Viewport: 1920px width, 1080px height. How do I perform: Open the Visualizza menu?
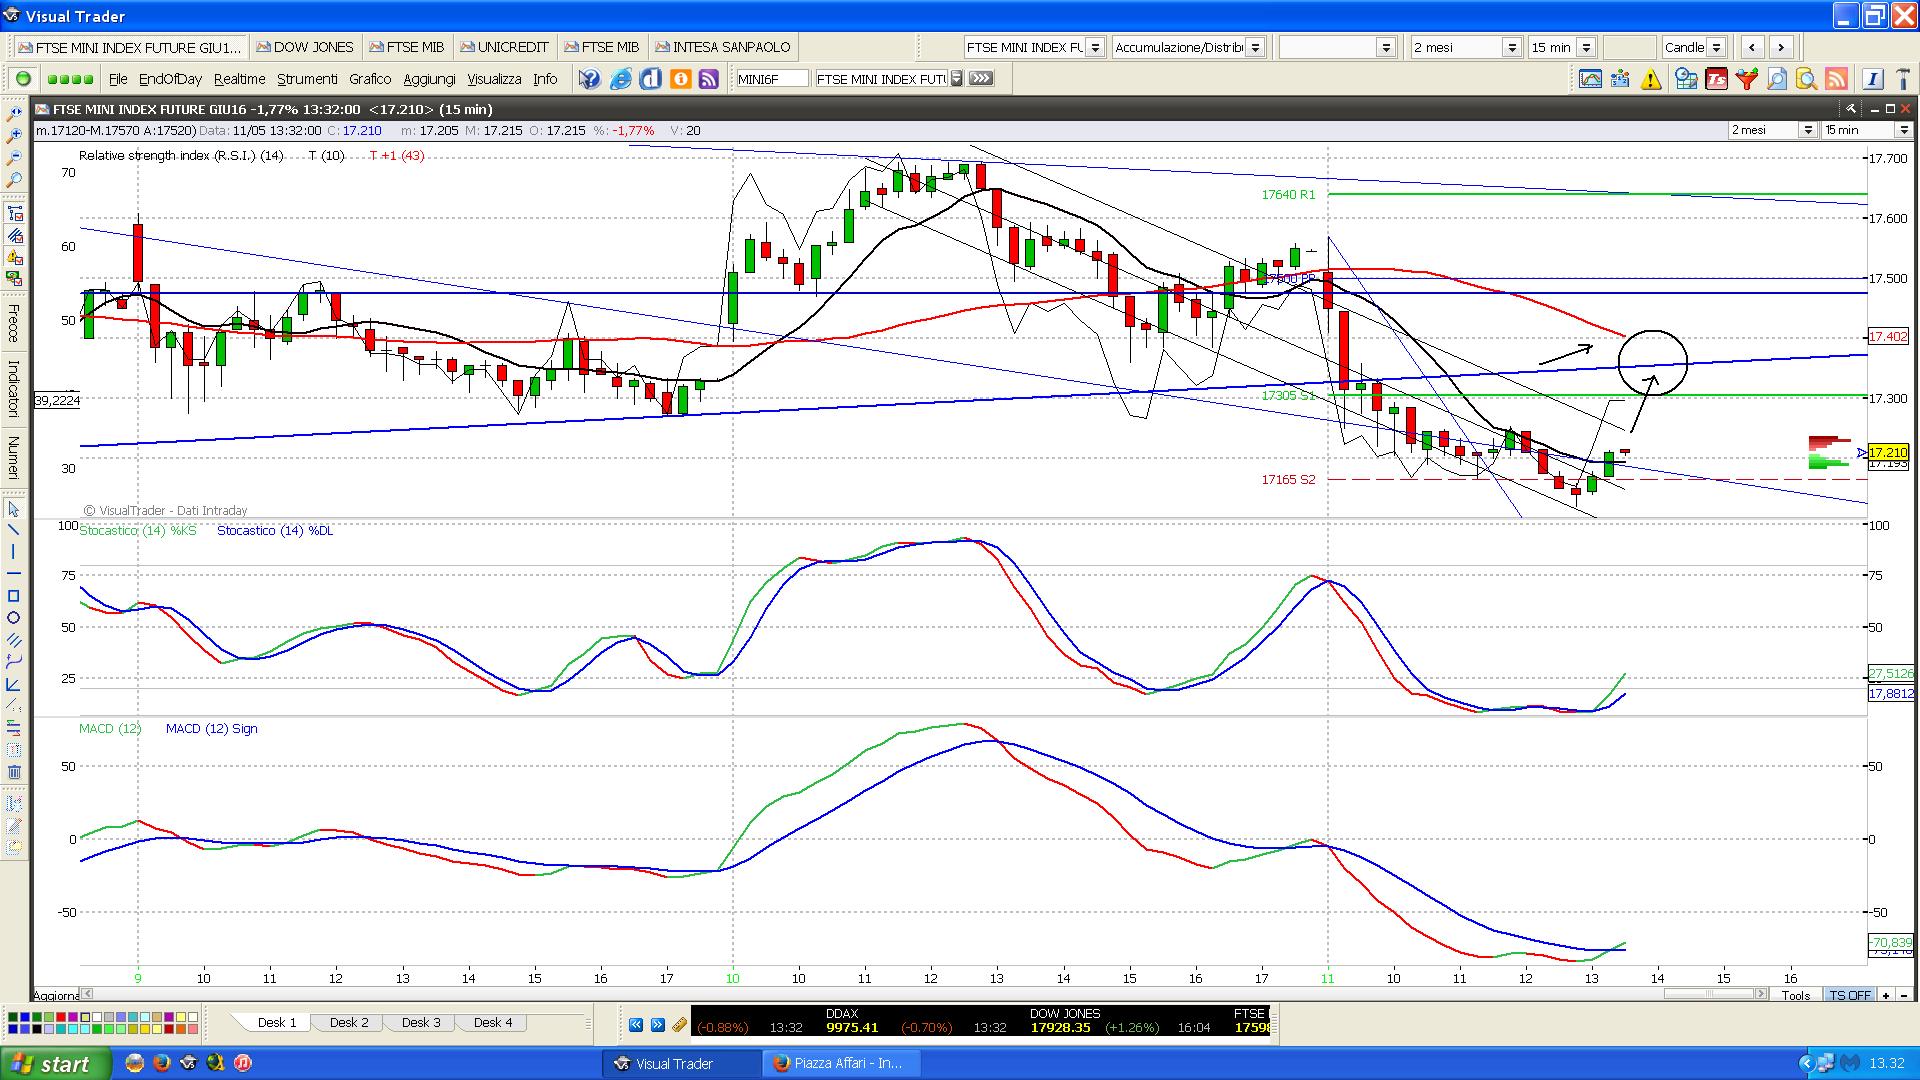(494, 79)
